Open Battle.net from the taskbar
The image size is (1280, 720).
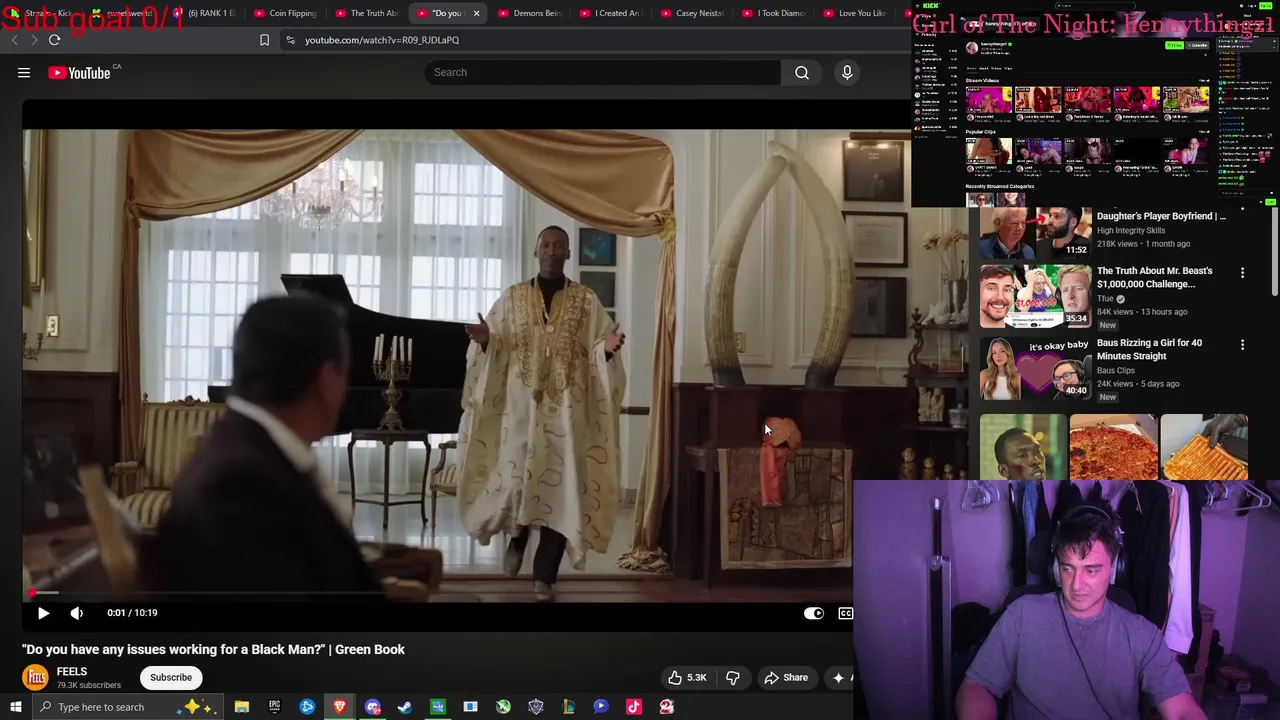[x=307, y=707]
